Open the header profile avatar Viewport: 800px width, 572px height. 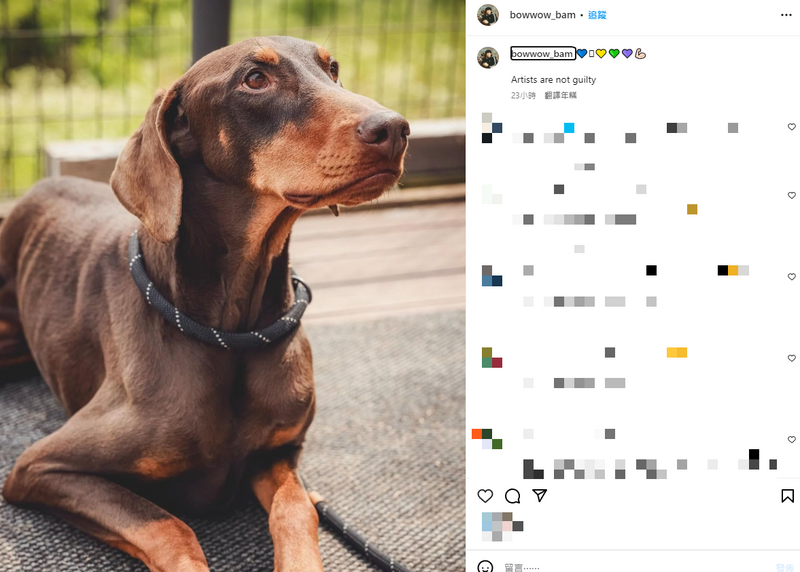(488, 15)
